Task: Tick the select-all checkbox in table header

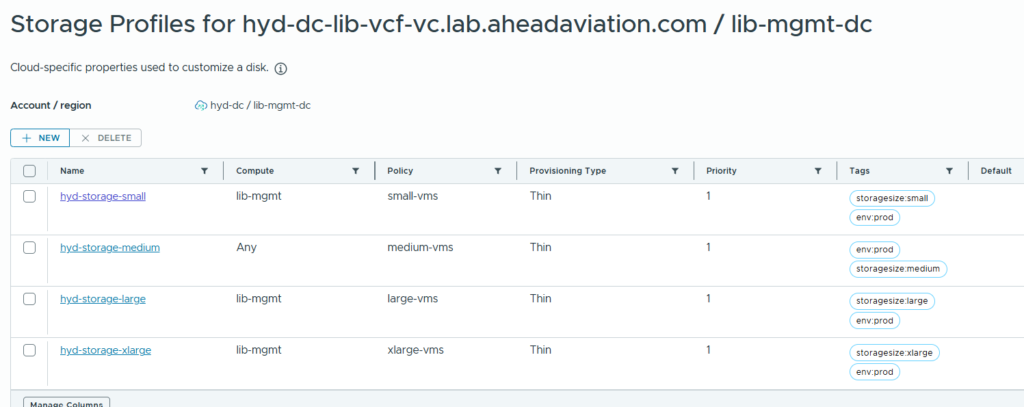Action: (29, 171)
